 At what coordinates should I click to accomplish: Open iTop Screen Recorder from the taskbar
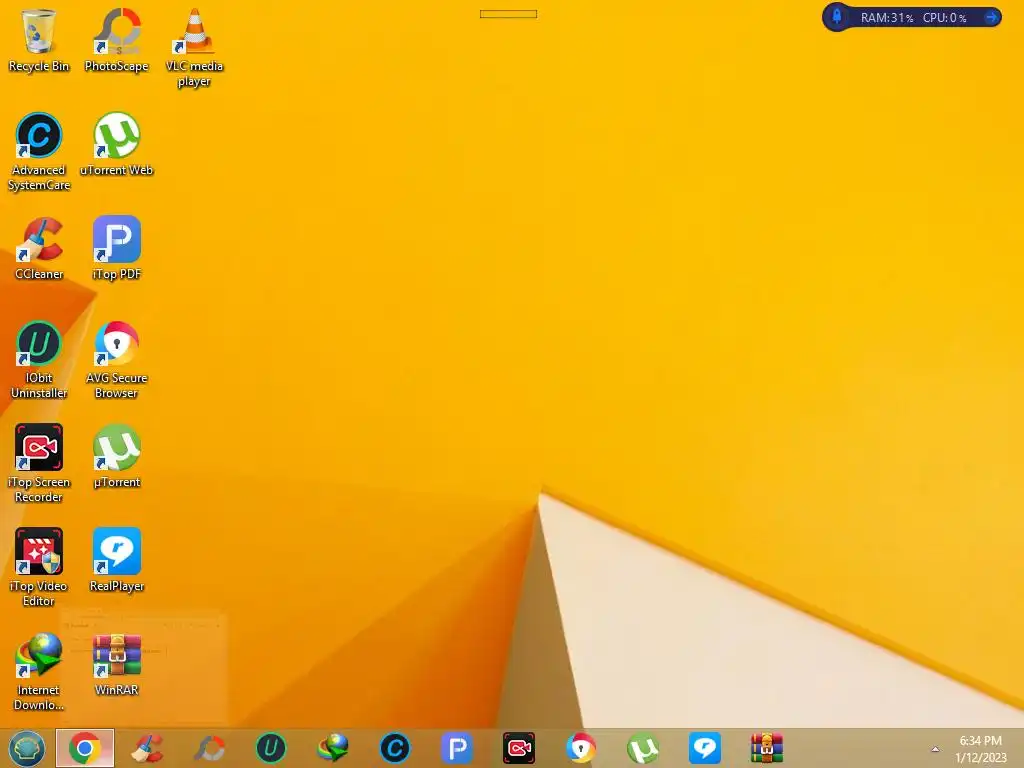[x=519, y=748]
